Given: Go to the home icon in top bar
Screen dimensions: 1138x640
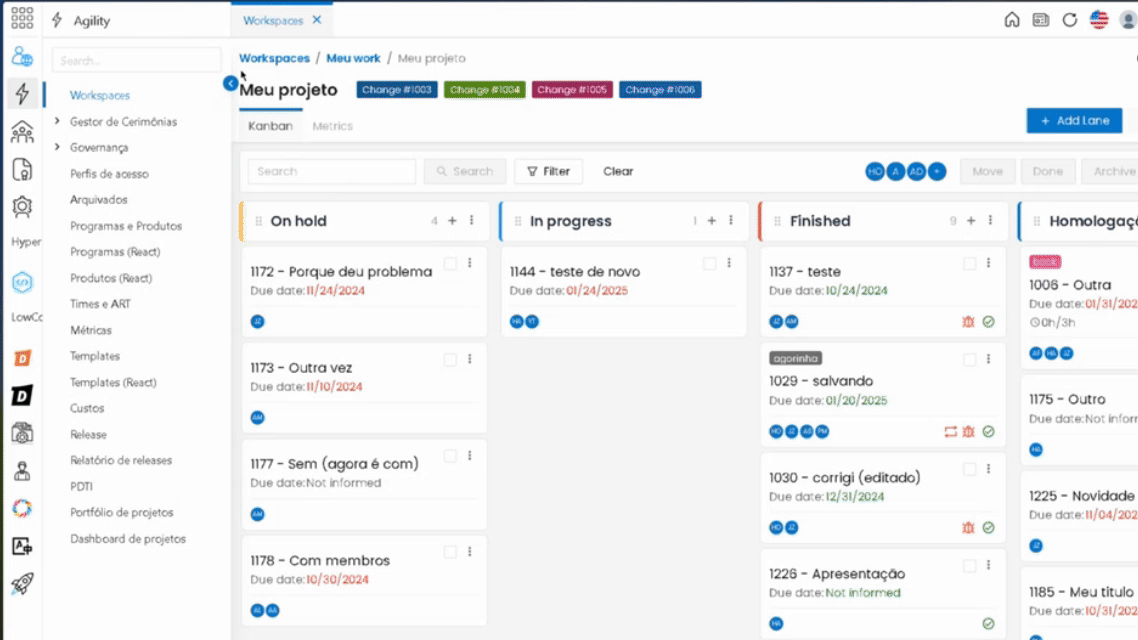Looking at the screenshot, I should point(1012,20).
